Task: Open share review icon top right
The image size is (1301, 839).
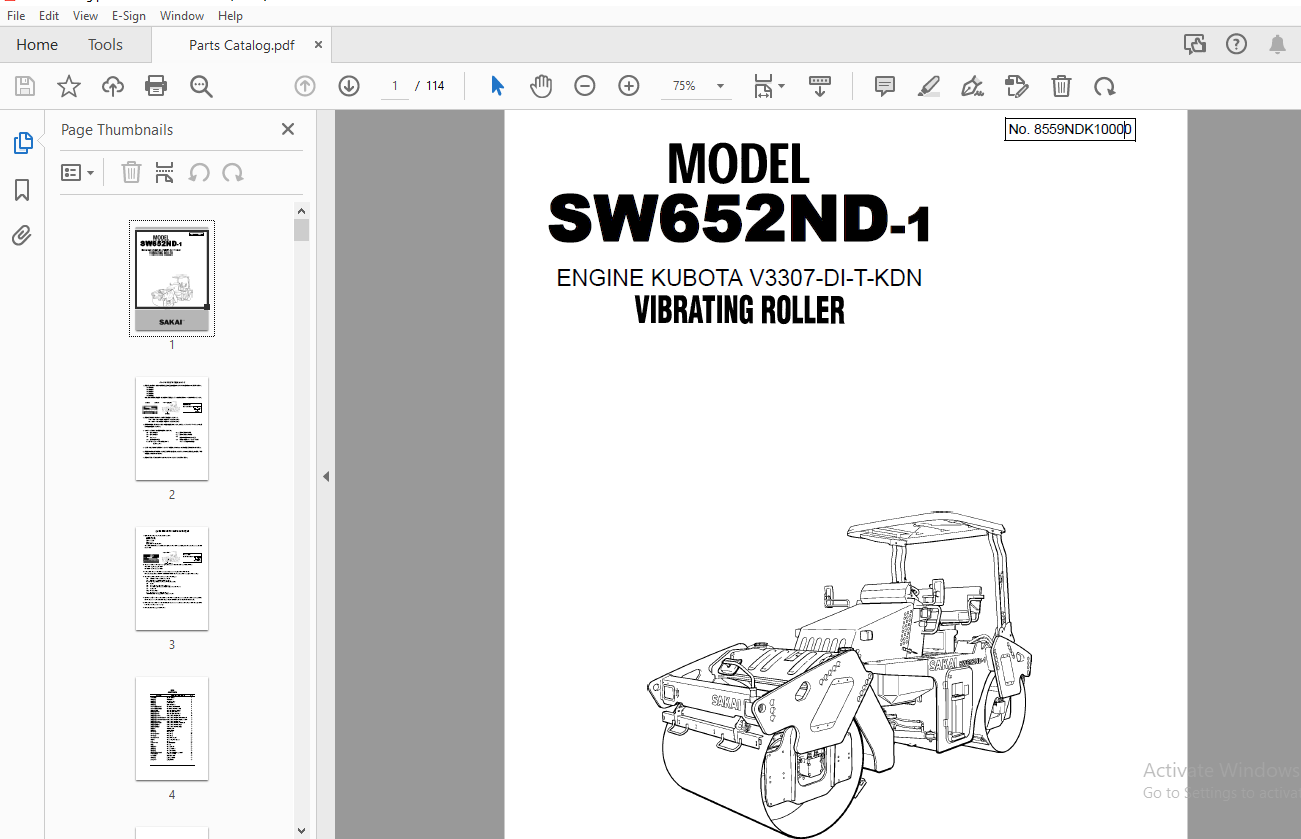Action: 1194,44
